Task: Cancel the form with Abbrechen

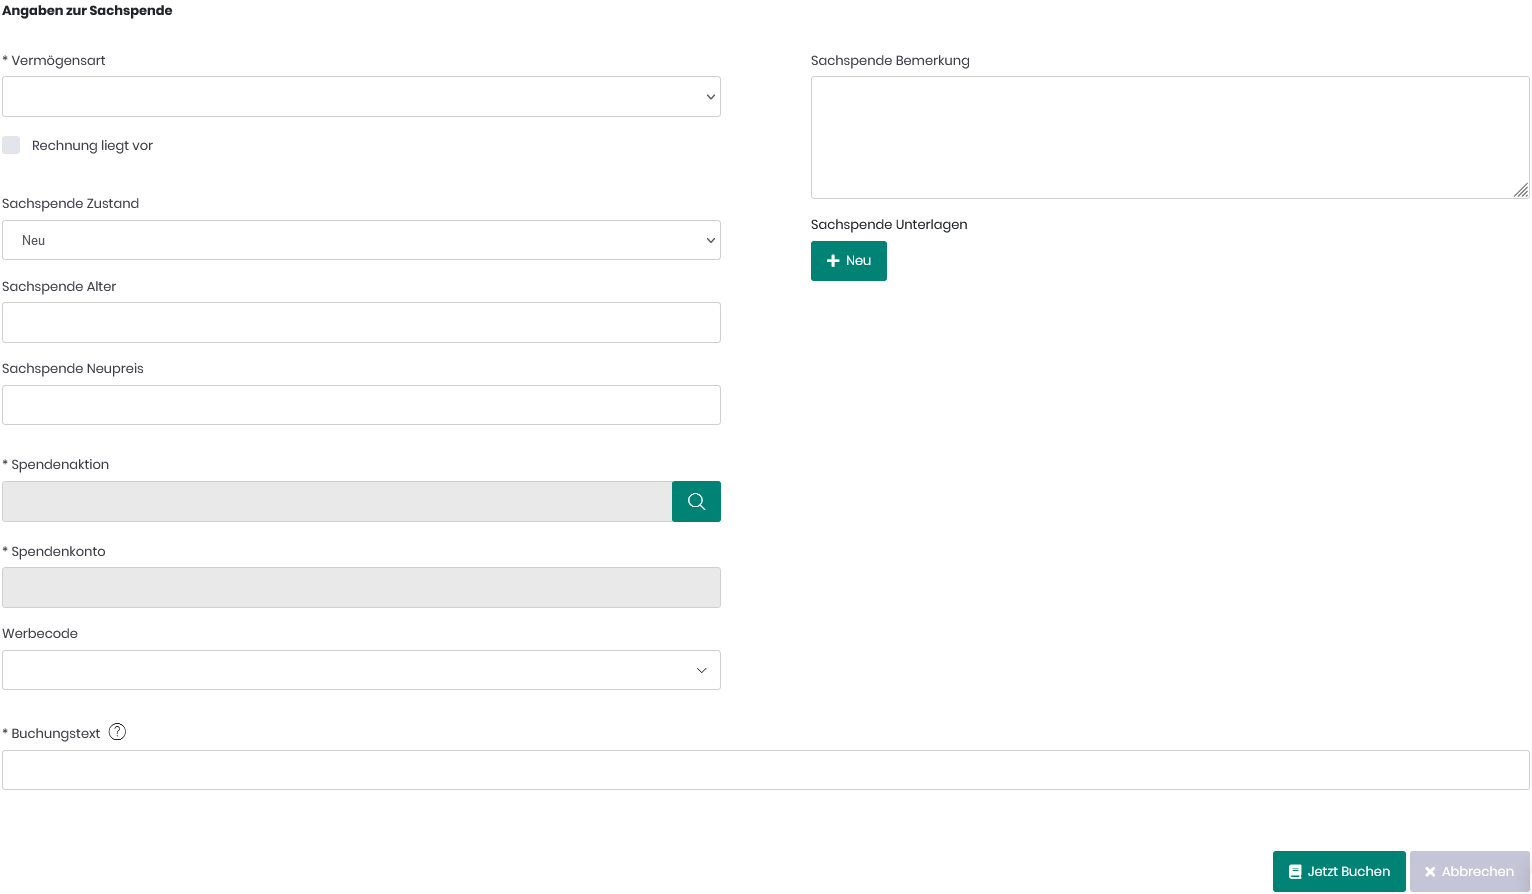Action: [x=1468, y=871]
